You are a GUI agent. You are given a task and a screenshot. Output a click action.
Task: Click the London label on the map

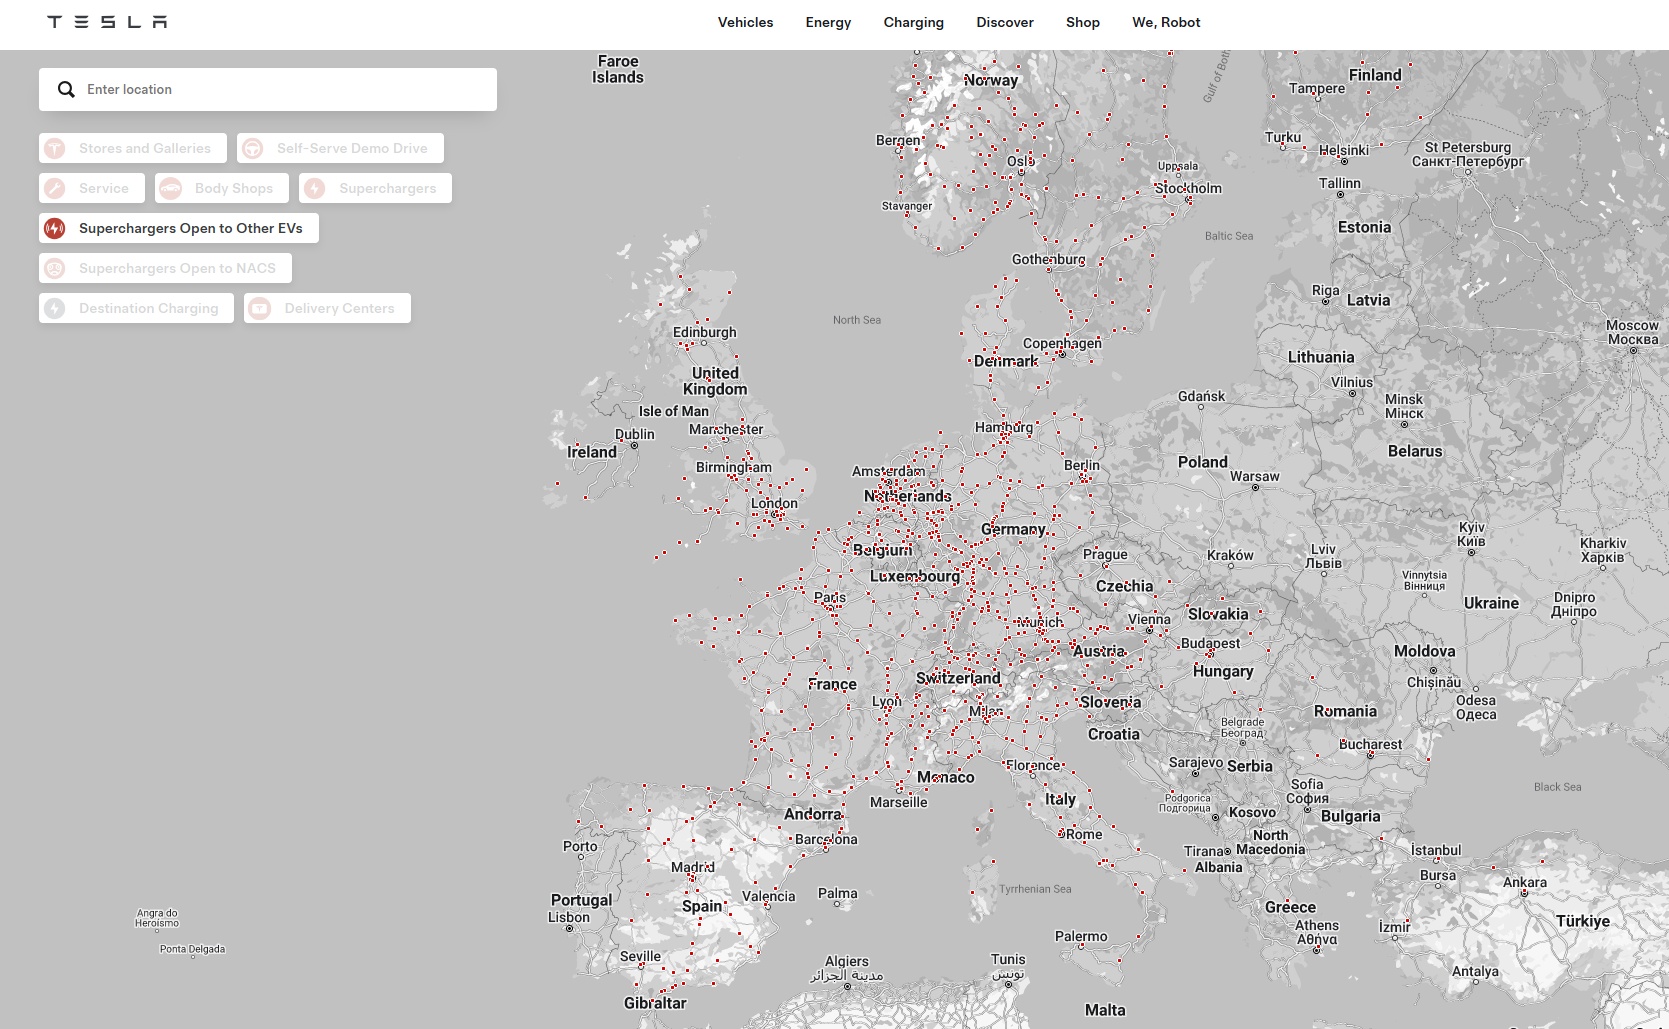[775, 504]
